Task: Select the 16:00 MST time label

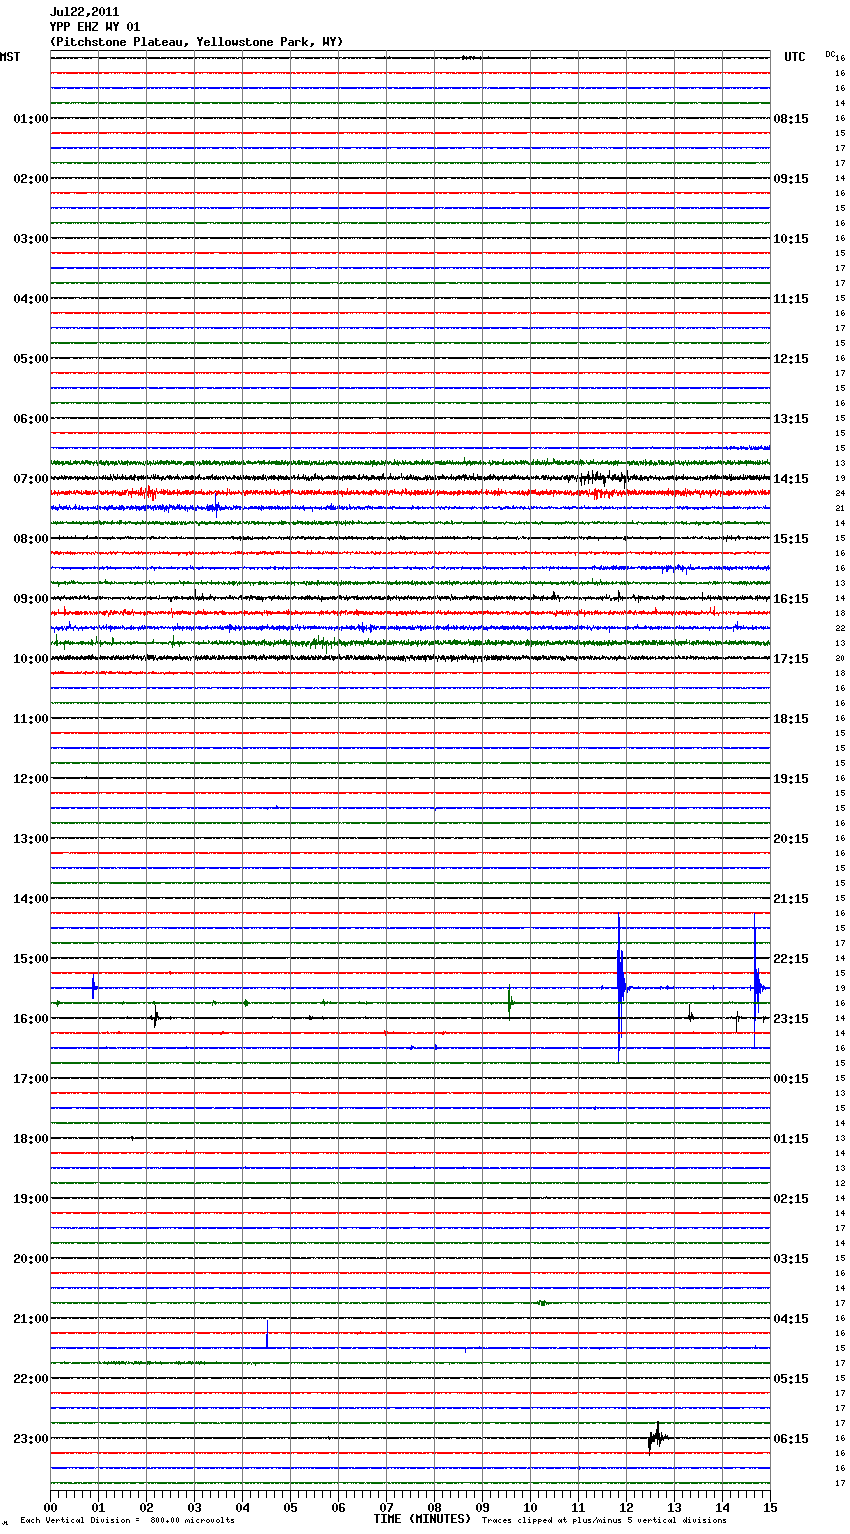Action: coord(31,1019)
